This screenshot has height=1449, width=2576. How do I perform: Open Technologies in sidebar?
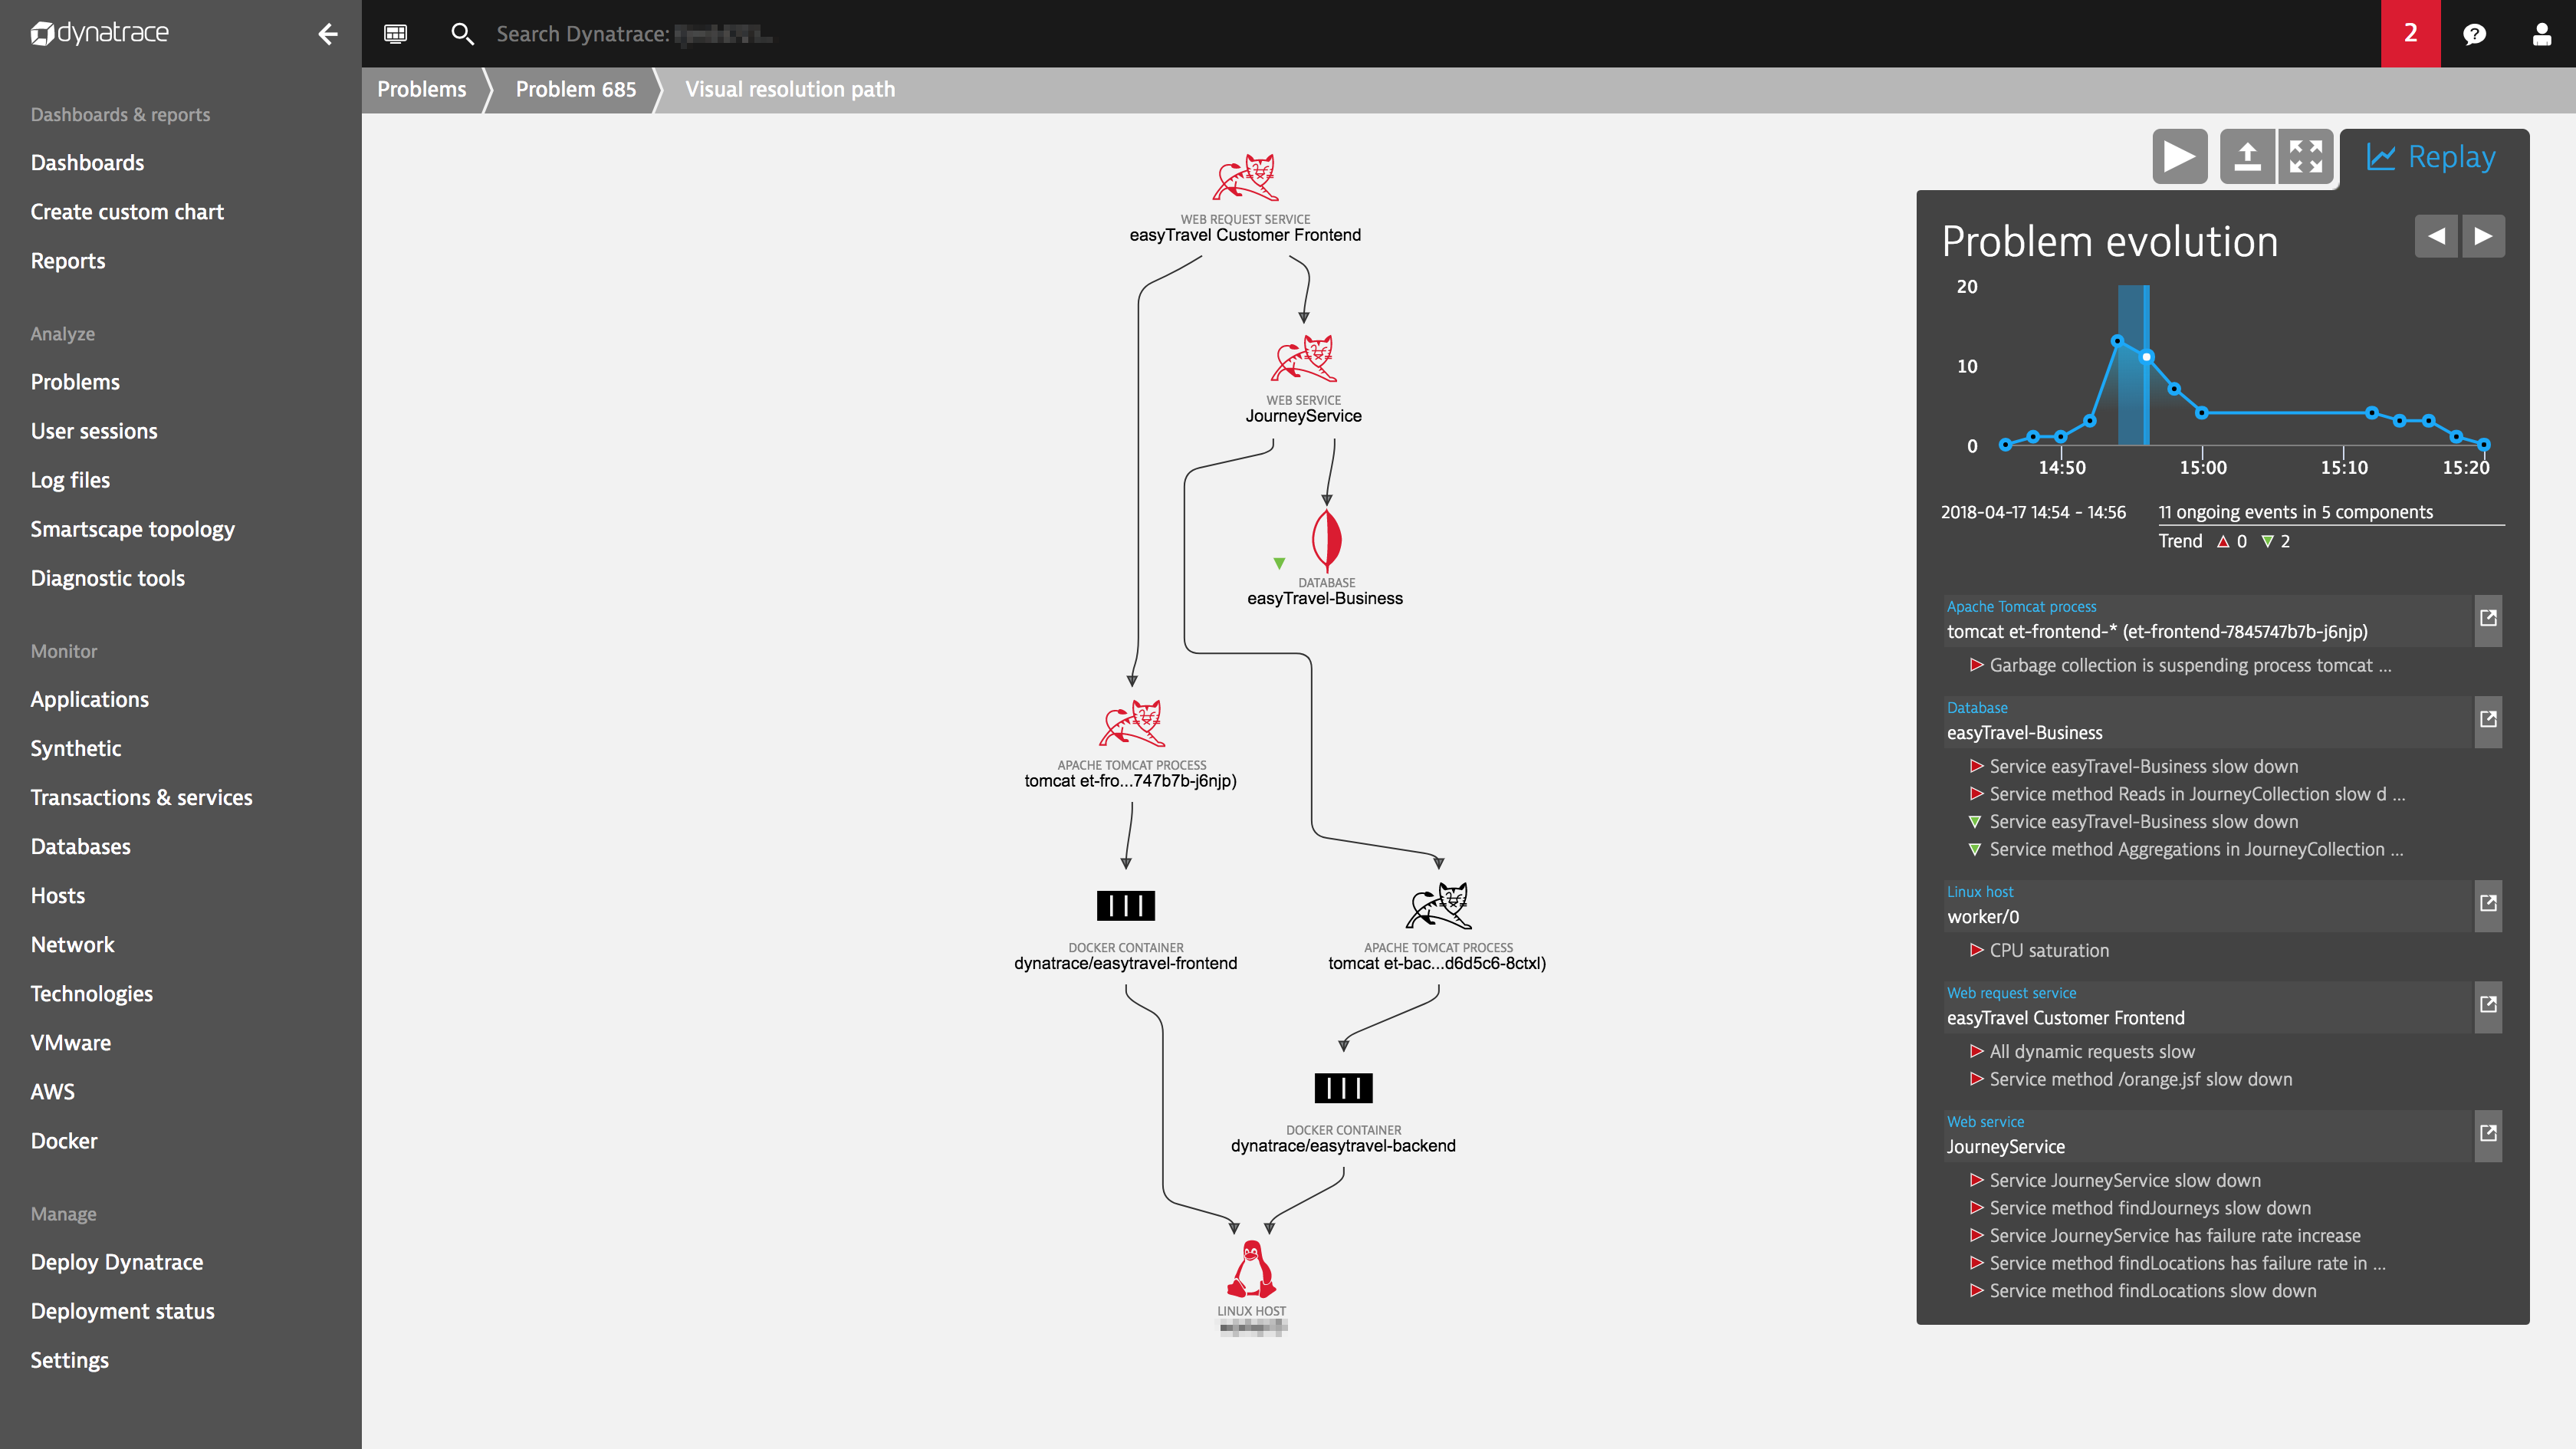click(x=91, y=993)
